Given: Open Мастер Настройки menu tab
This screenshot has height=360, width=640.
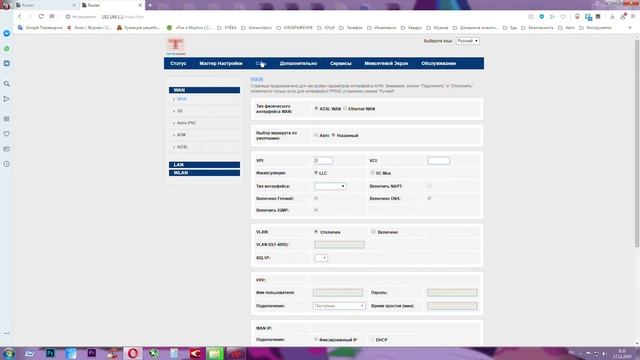Looking at the screenshot, I should (x=221, y=63).
